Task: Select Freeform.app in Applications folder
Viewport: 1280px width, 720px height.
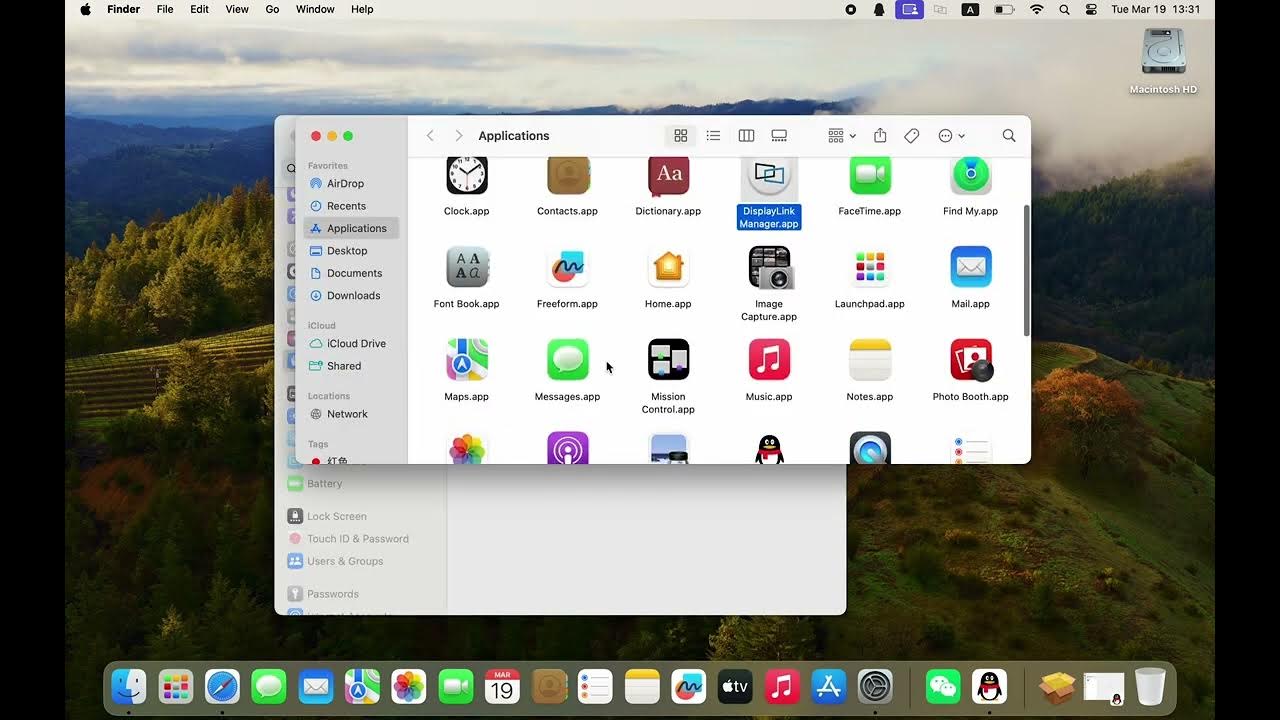Action: tap(568, 267)
